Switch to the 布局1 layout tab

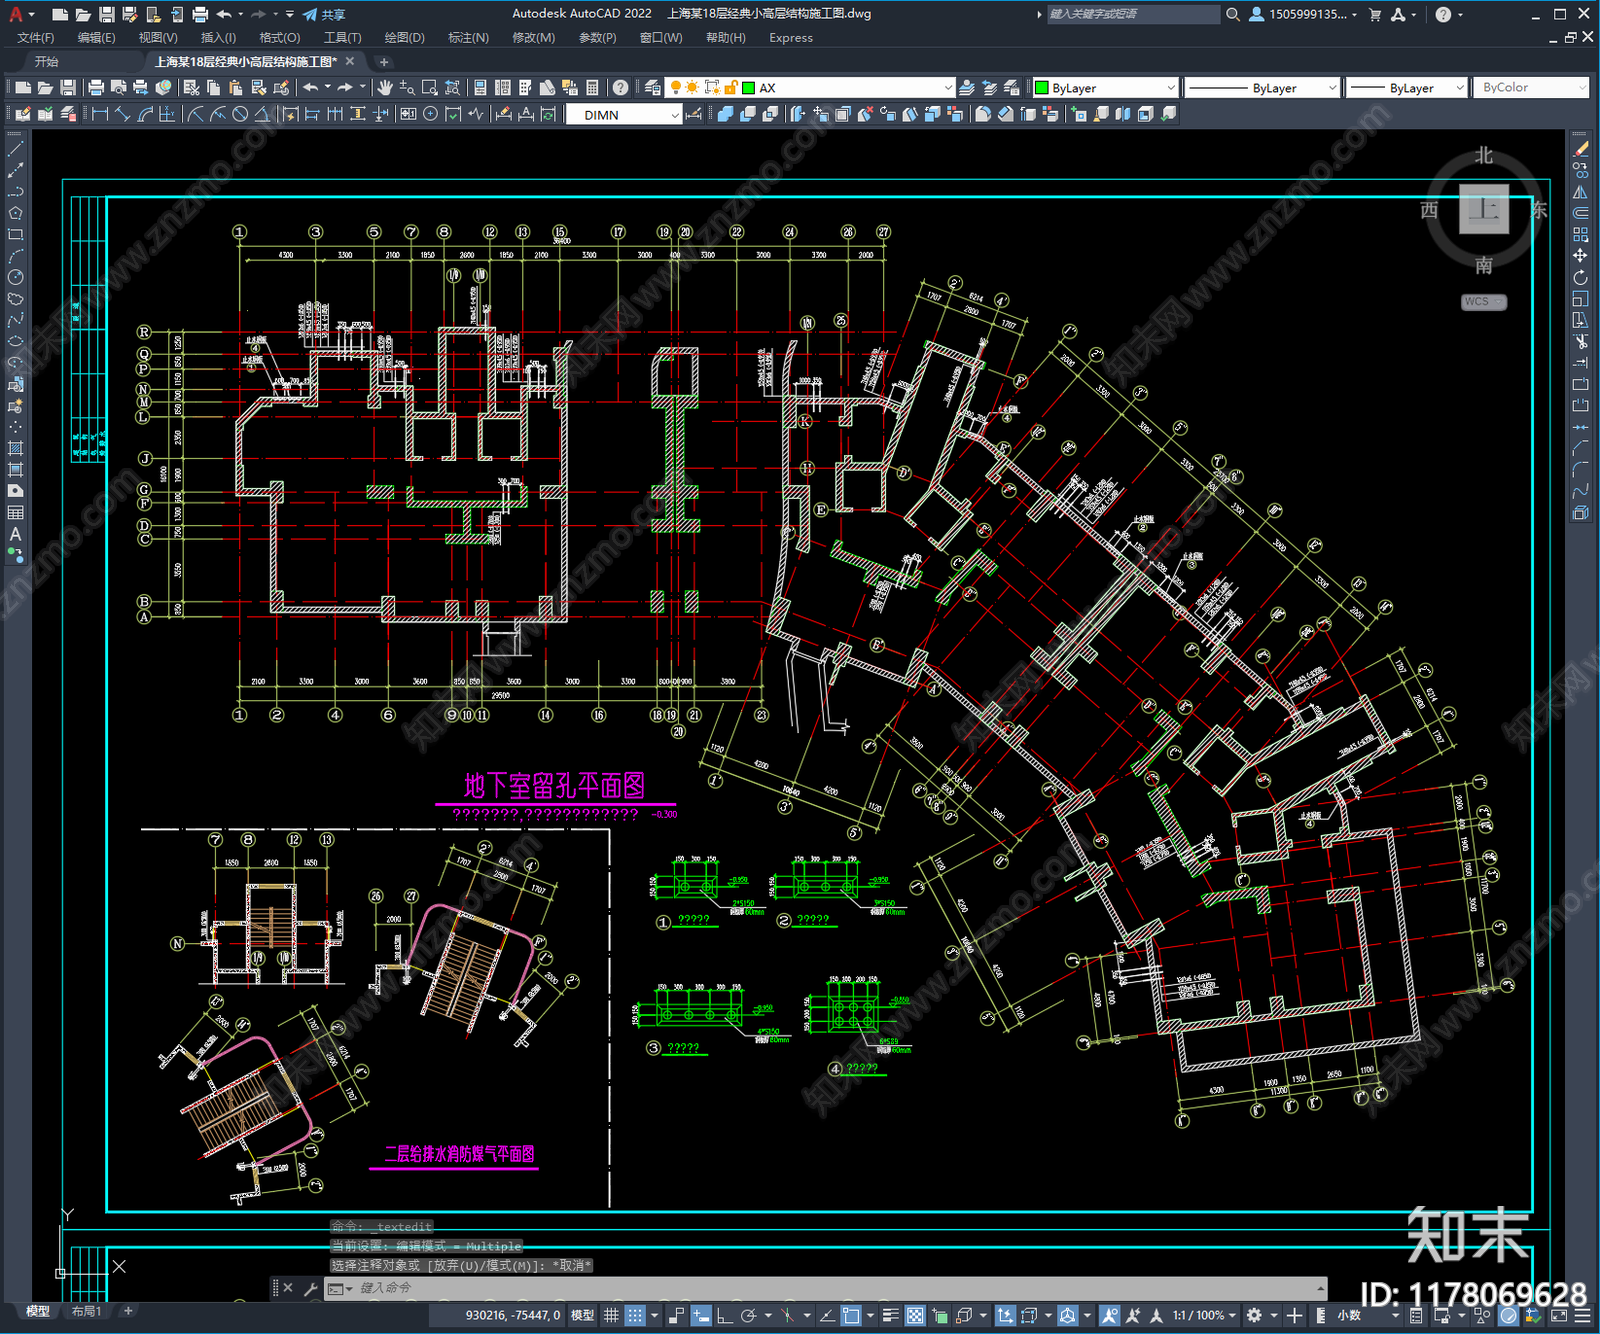coord(86,1311)
